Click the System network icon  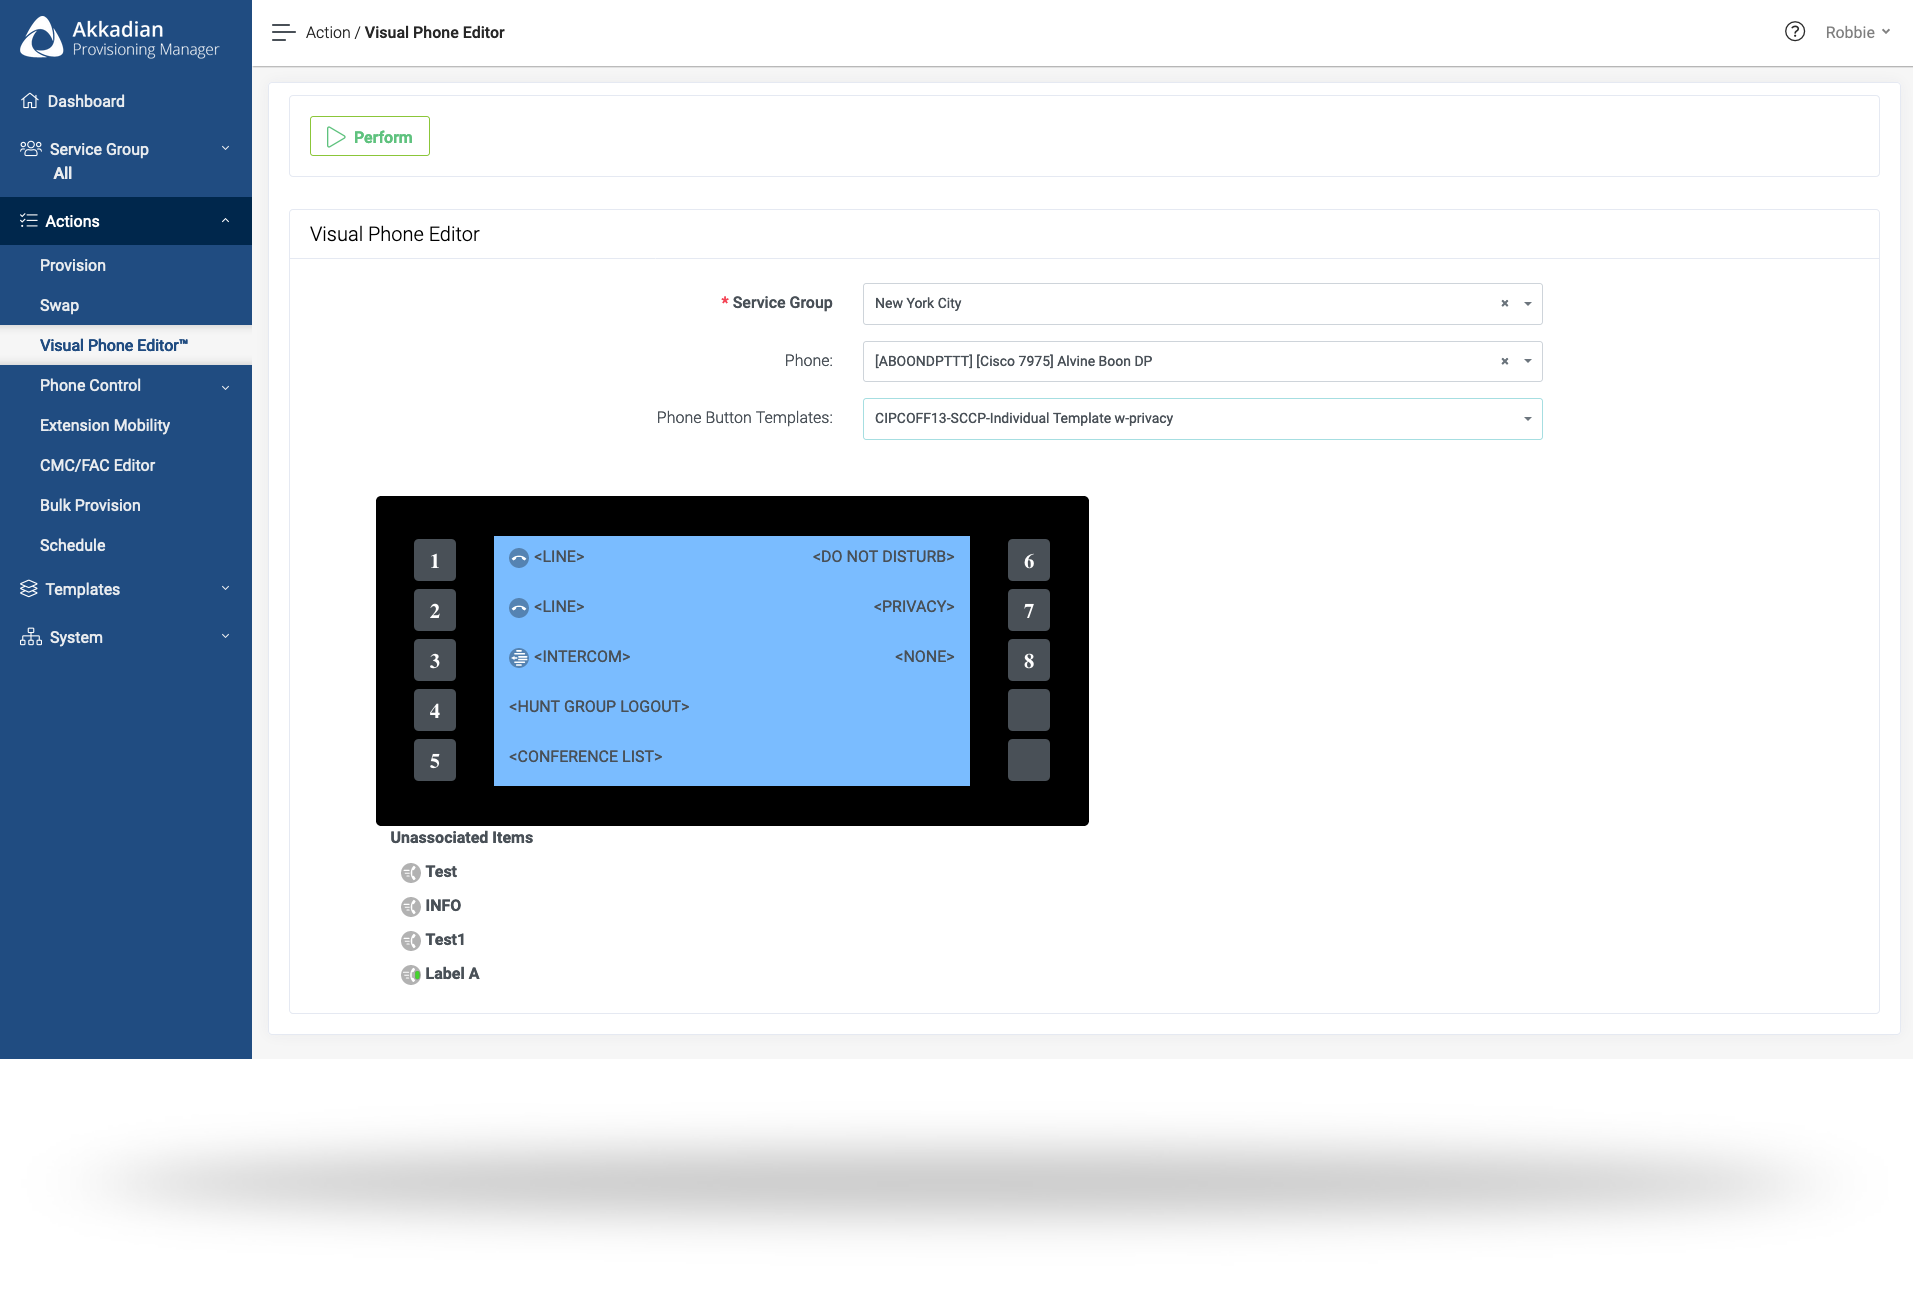(x=31, y=637)
